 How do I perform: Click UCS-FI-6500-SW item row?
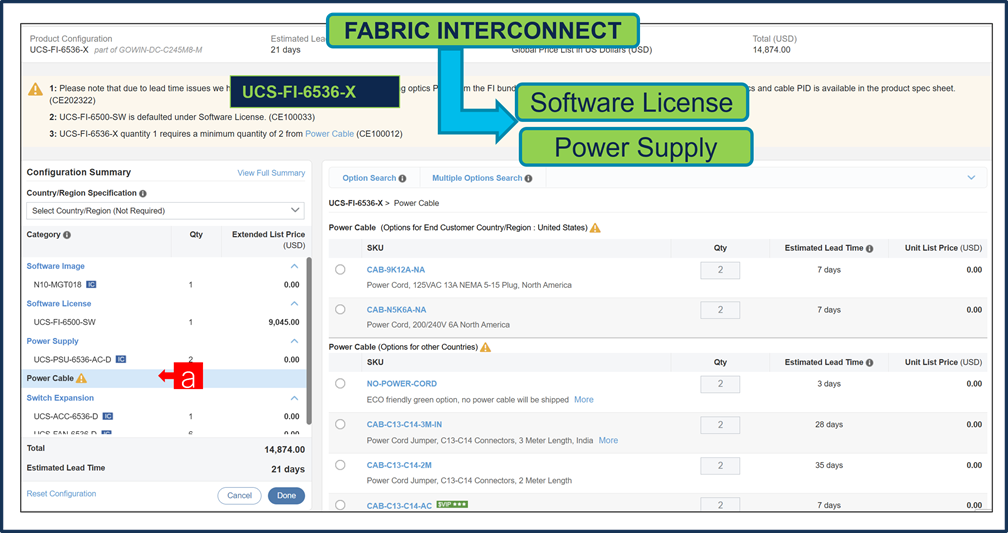[165, 322]
